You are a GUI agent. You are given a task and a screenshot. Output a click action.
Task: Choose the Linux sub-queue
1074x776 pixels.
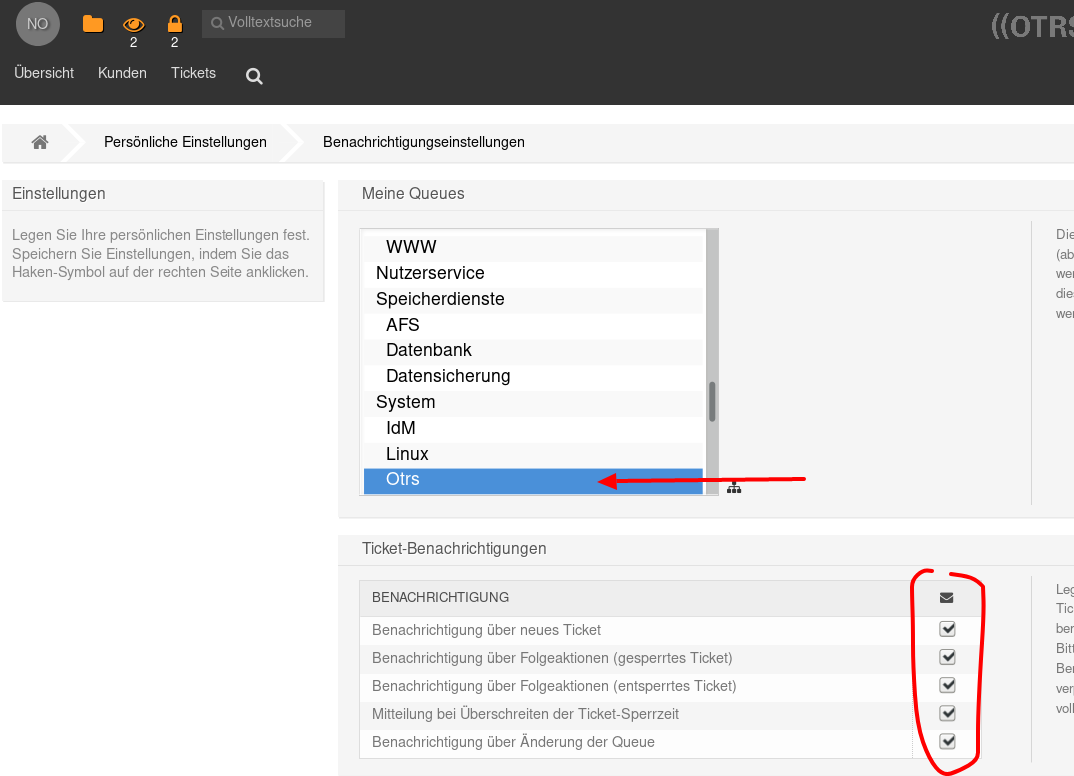[x=407, y=454]
